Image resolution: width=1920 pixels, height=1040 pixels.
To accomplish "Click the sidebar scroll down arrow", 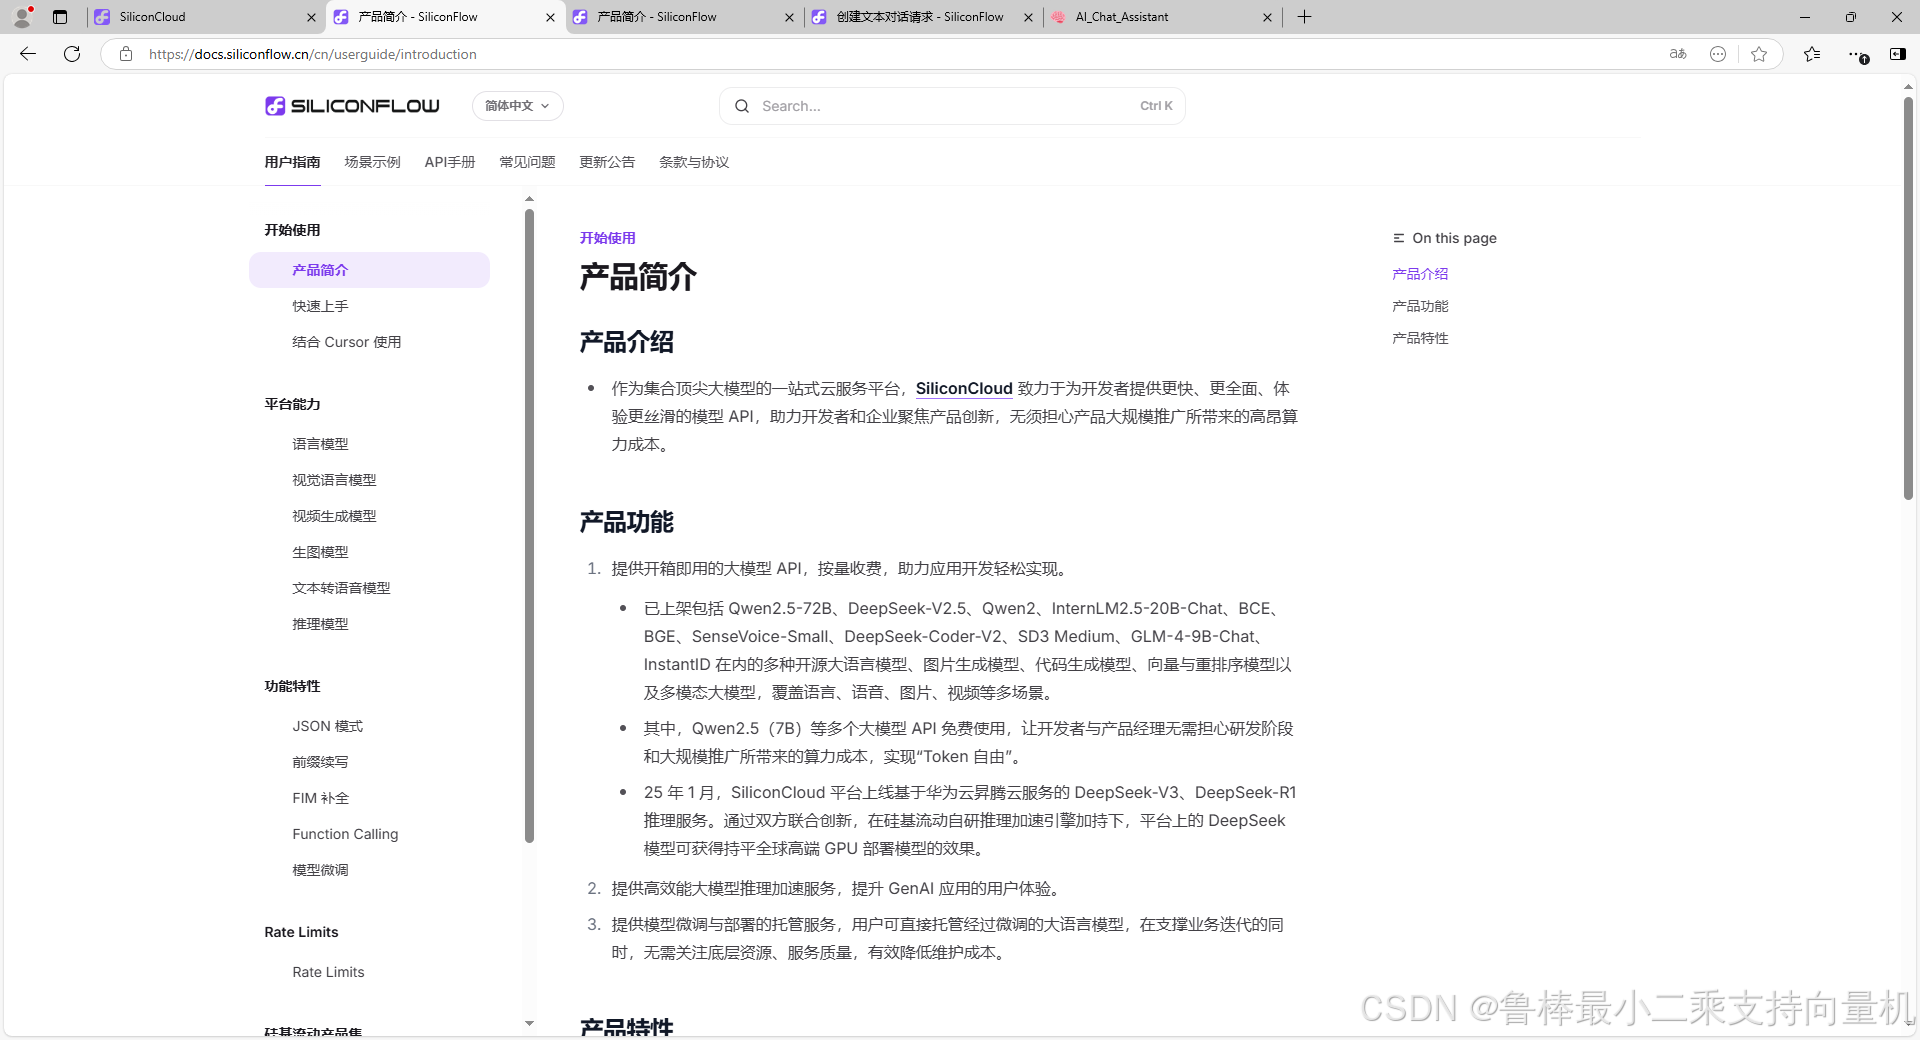I will click(x=529, y=1023).
